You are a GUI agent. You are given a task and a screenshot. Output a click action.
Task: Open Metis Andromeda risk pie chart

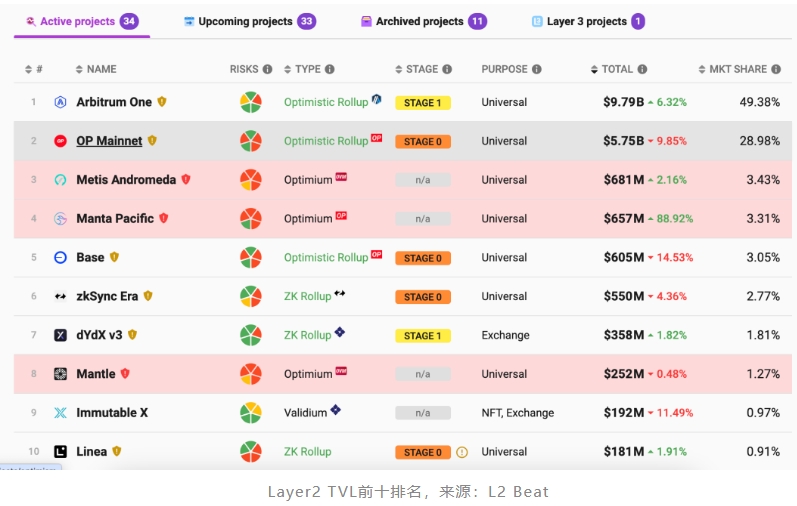[x=251, y=180]
